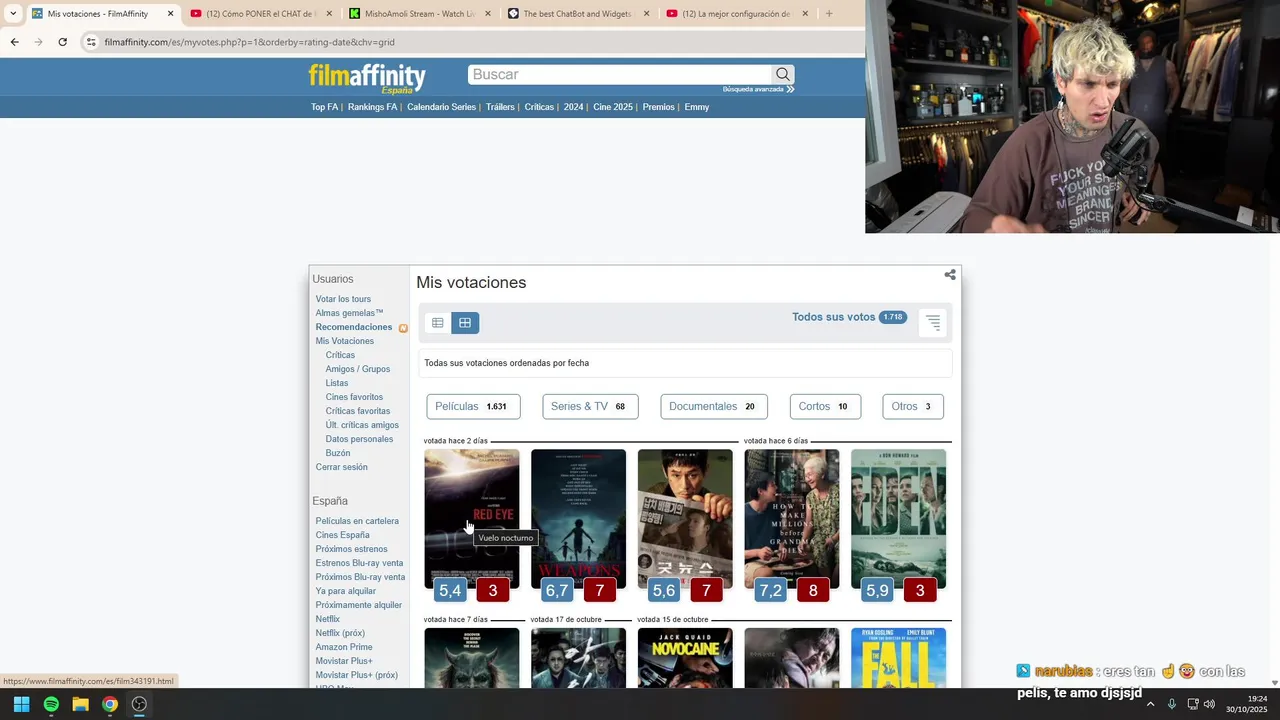Switch to MishoAmoli Stream tab
This screenshot has width=1280, height=720.
click(420, 14)
